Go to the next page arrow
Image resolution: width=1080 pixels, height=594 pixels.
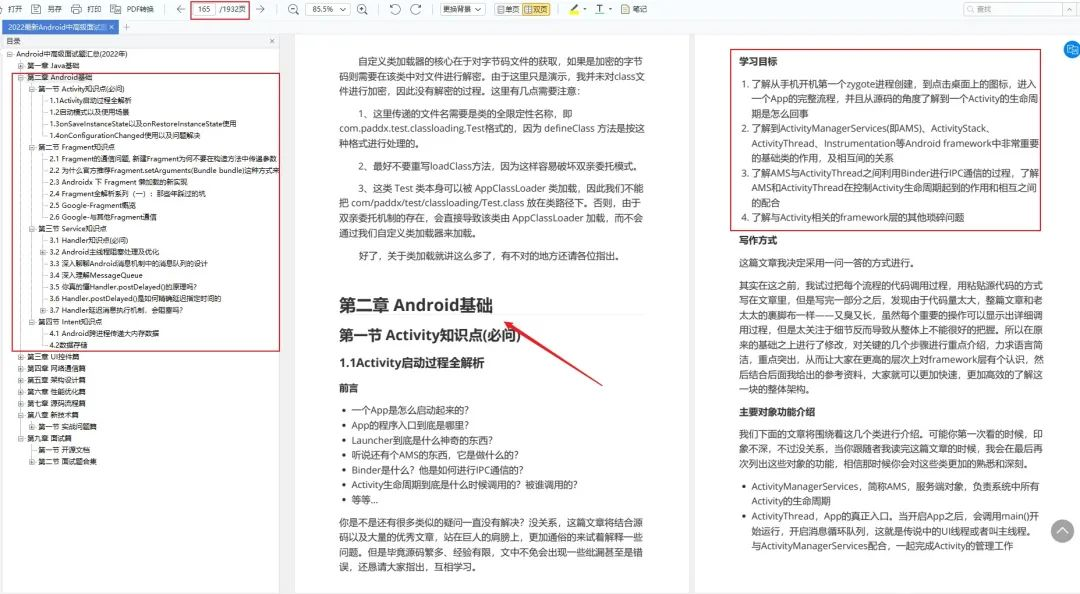[x=260, y=9]
